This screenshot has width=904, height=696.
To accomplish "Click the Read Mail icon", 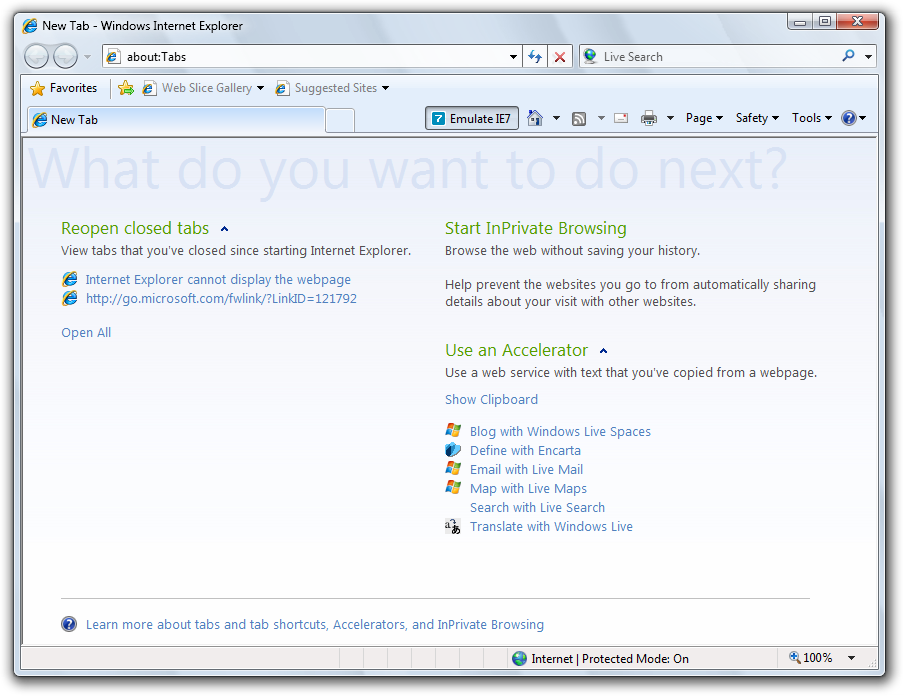I will (621, 118).
